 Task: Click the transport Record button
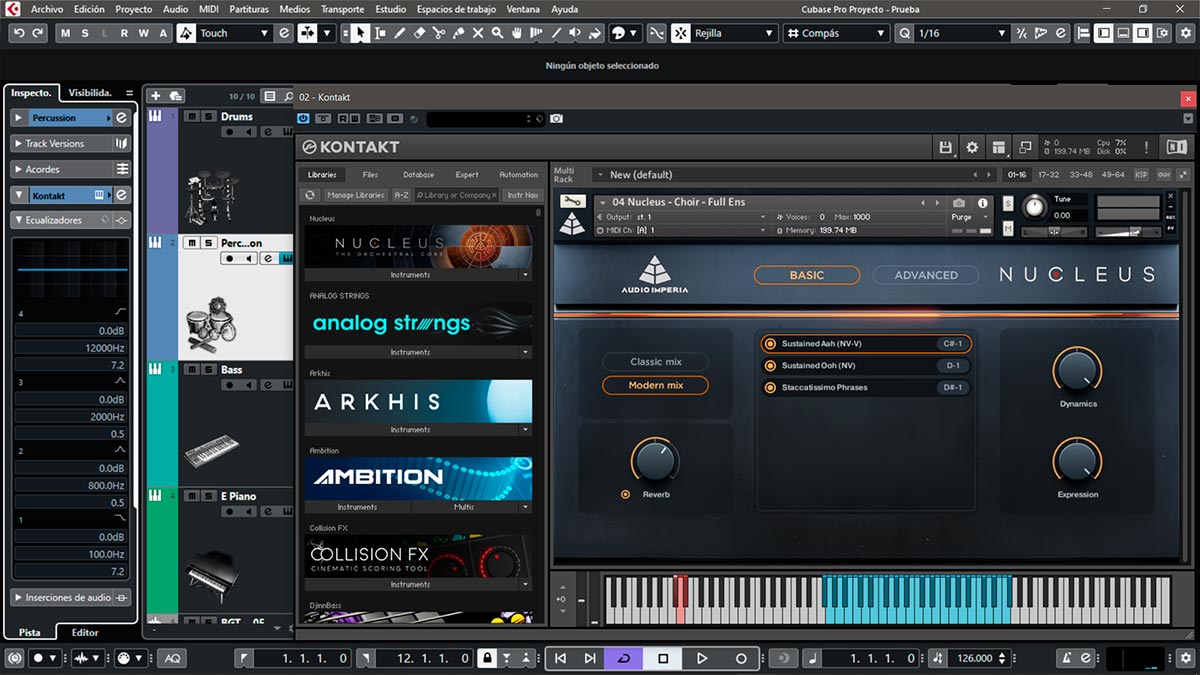point(741,658)
